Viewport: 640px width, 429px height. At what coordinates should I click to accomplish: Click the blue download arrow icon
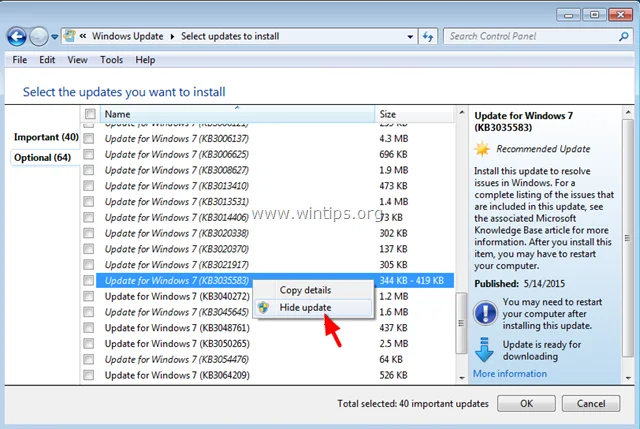coord(485,350)
